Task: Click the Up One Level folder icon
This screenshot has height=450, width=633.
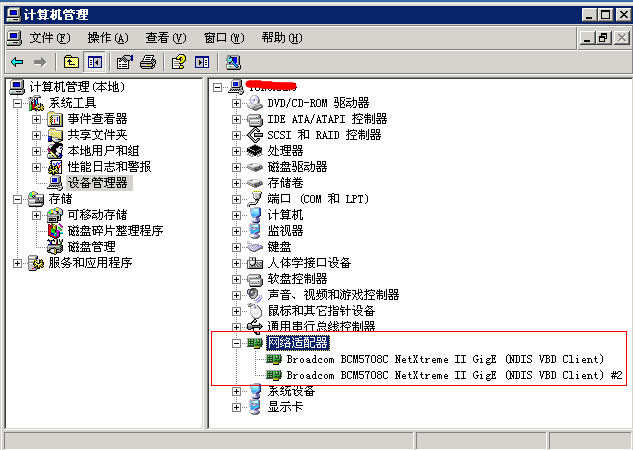Action: pos(72,62)
